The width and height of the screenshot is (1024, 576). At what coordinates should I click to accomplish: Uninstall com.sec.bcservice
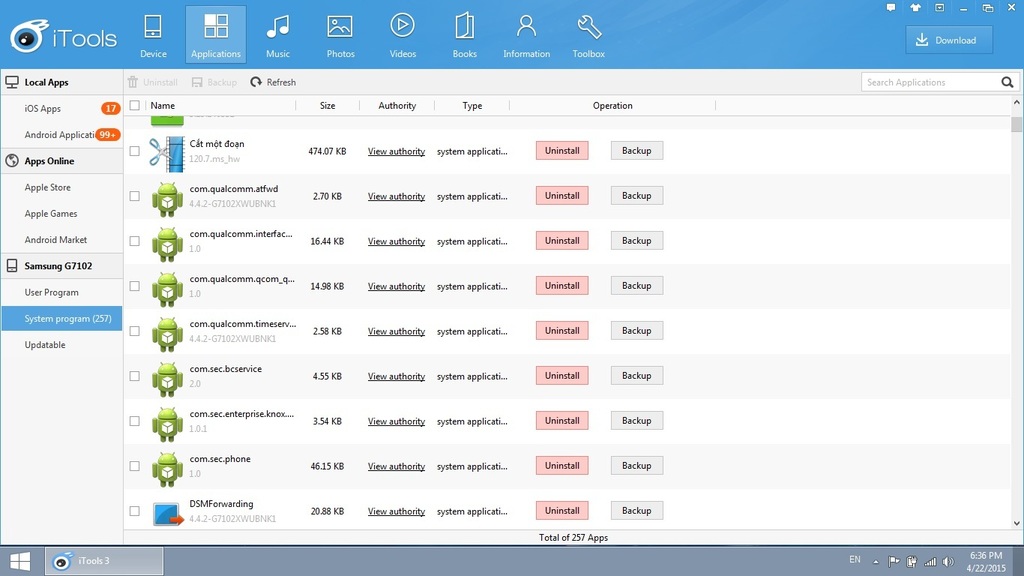point(562,376)
